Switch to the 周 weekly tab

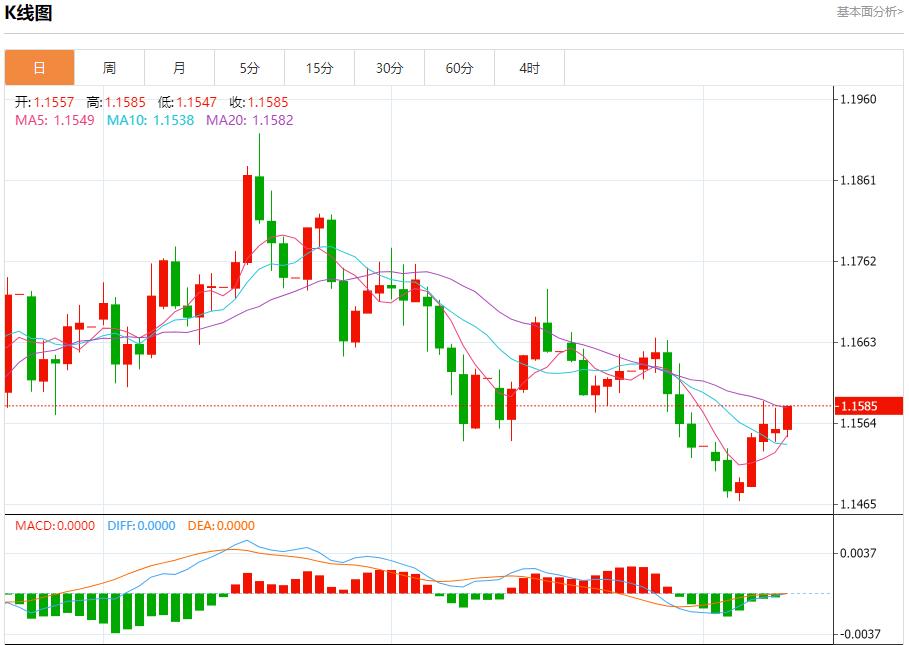click(x=109, y=68)
